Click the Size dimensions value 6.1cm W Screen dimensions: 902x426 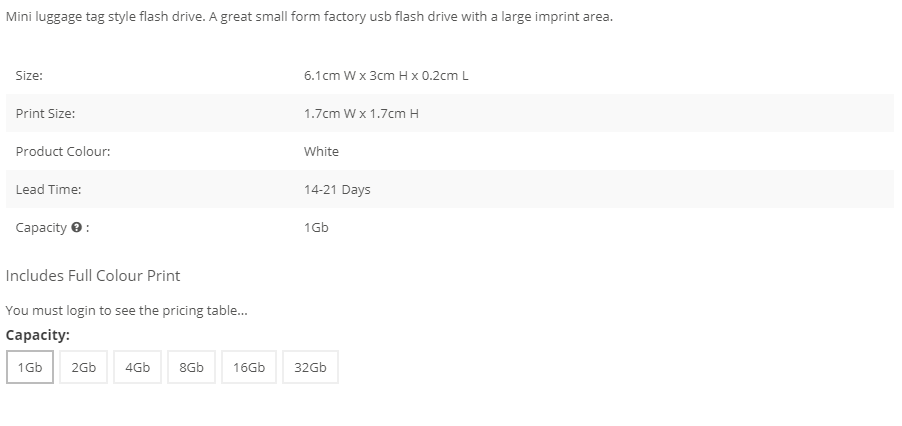(386, 76)
